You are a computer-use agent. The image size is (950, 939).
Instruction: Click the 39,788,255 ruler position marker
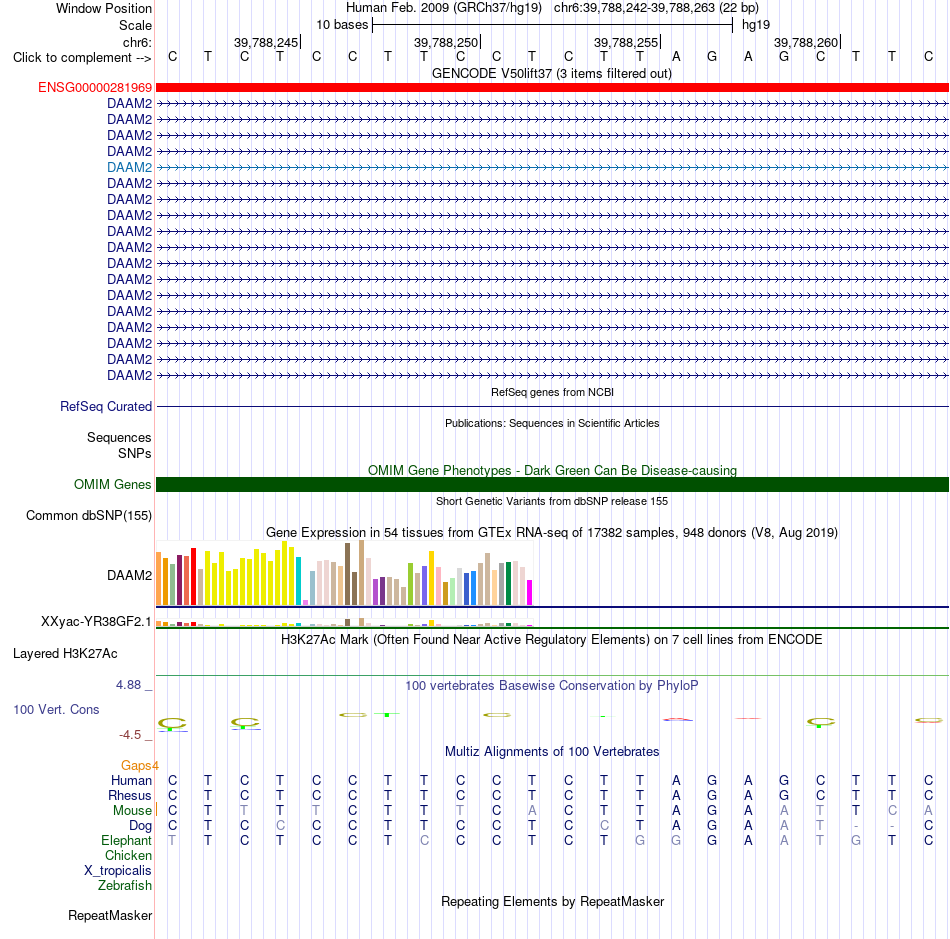pyautogui.click(x=627, y=42)
